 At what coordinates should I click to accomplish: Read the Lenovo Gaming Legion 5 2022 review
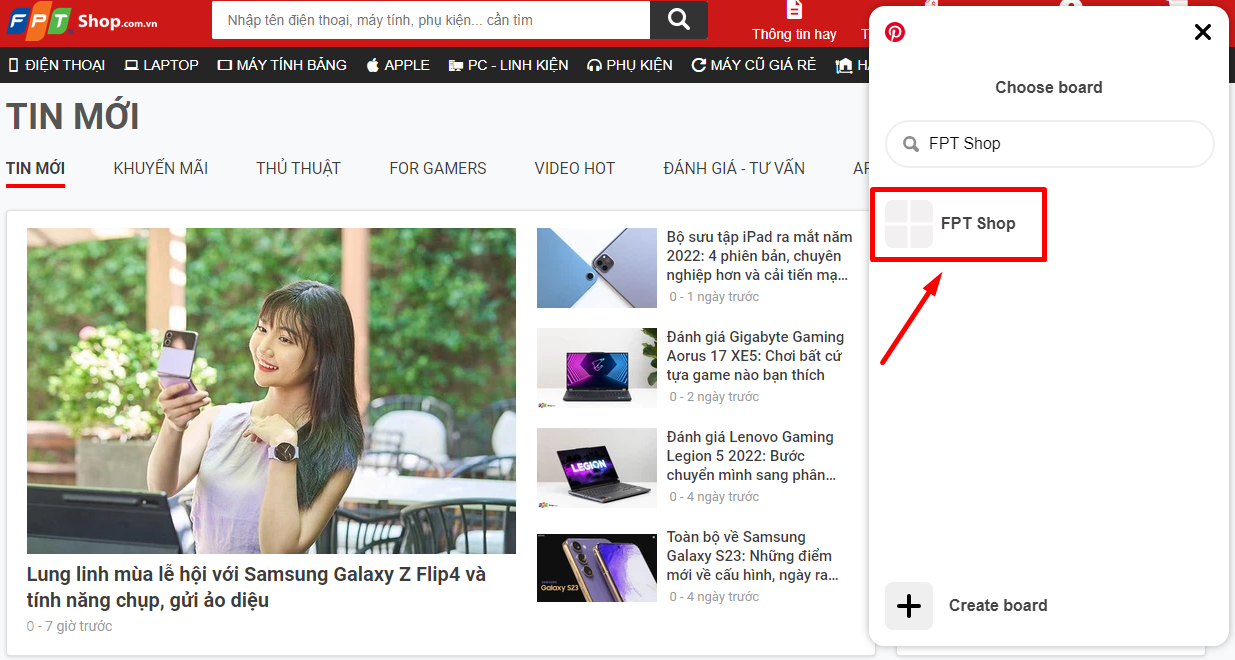(x=752, y=456)
